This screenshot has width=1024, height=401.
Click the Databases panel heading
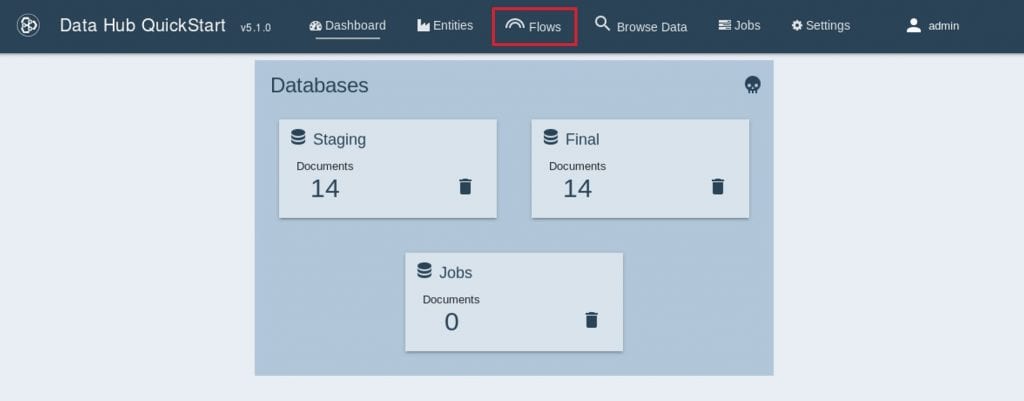(x=319, y=85)
